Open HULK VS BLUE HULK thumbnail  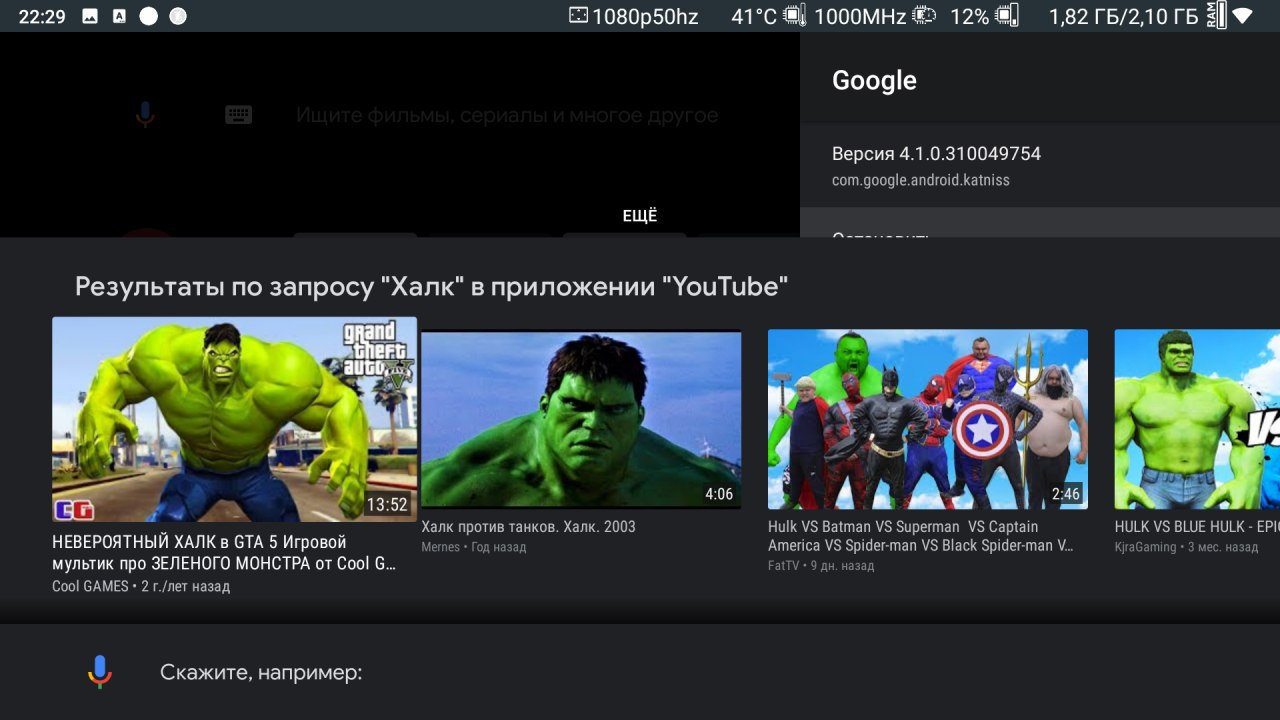coord(1197,420)
